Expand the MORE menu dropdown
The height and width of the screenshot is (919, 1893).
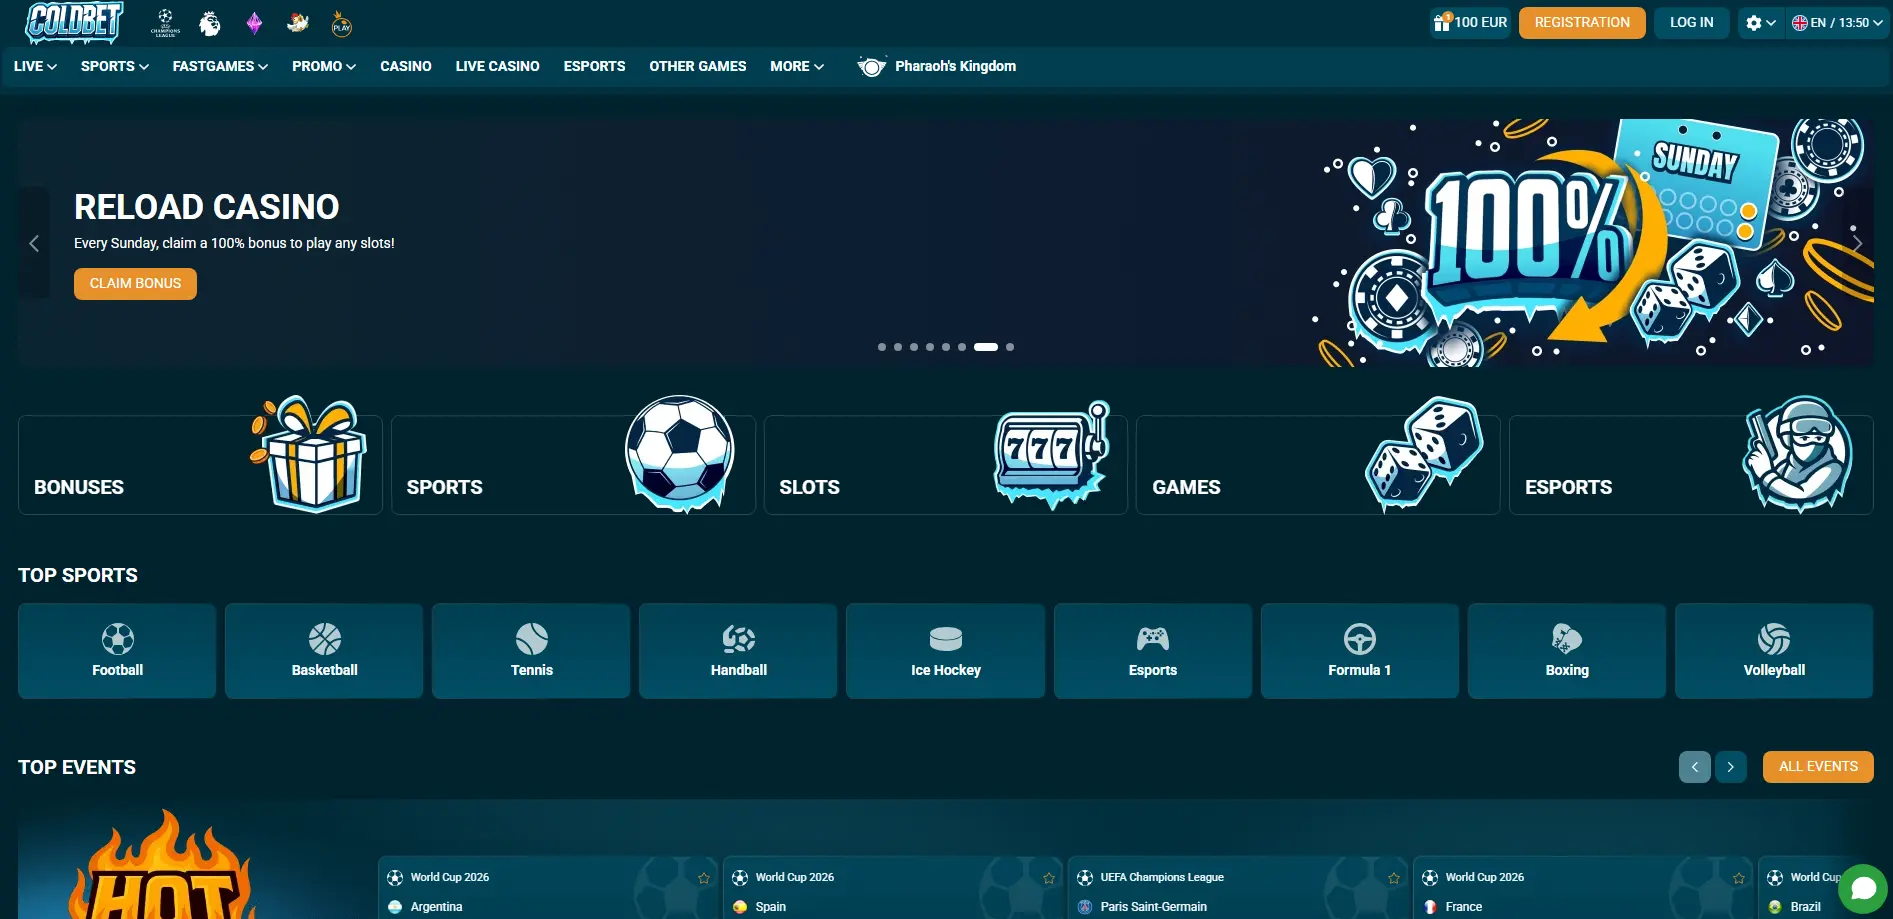pos(797,66)
